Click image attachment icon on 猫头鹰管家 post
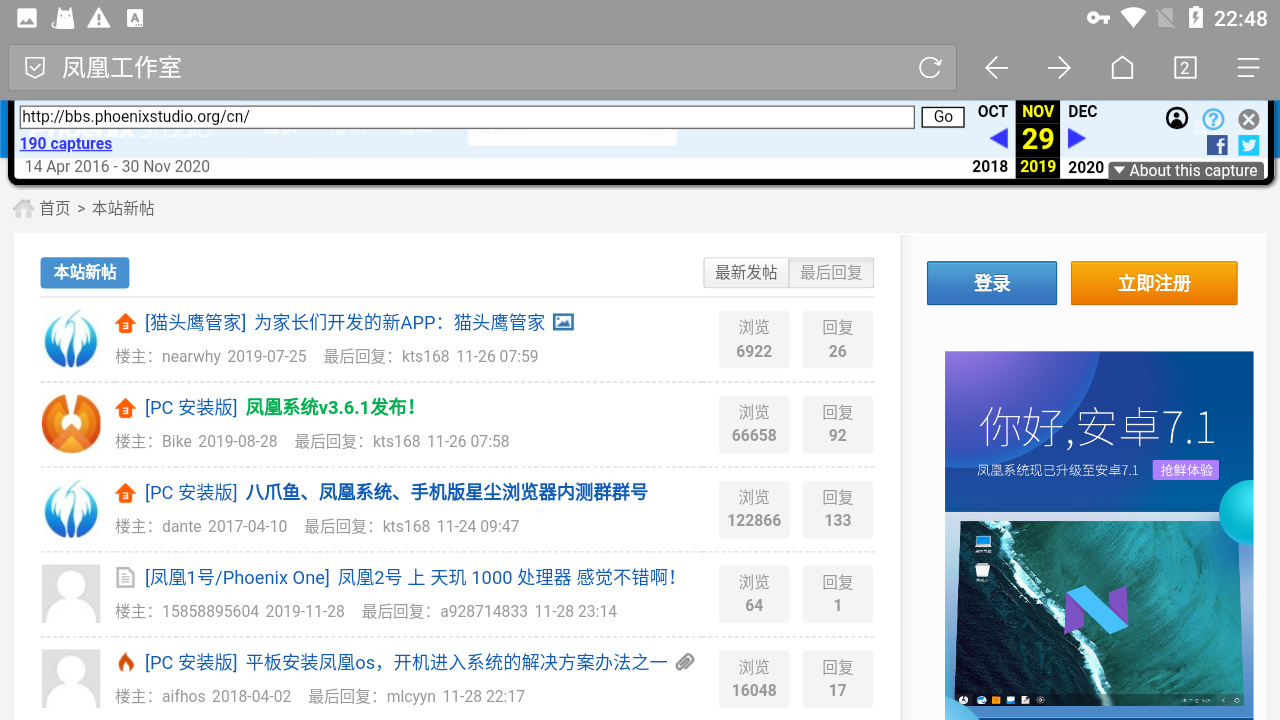Viewport: 1280px width, 720px height. (x=563, y=322)
